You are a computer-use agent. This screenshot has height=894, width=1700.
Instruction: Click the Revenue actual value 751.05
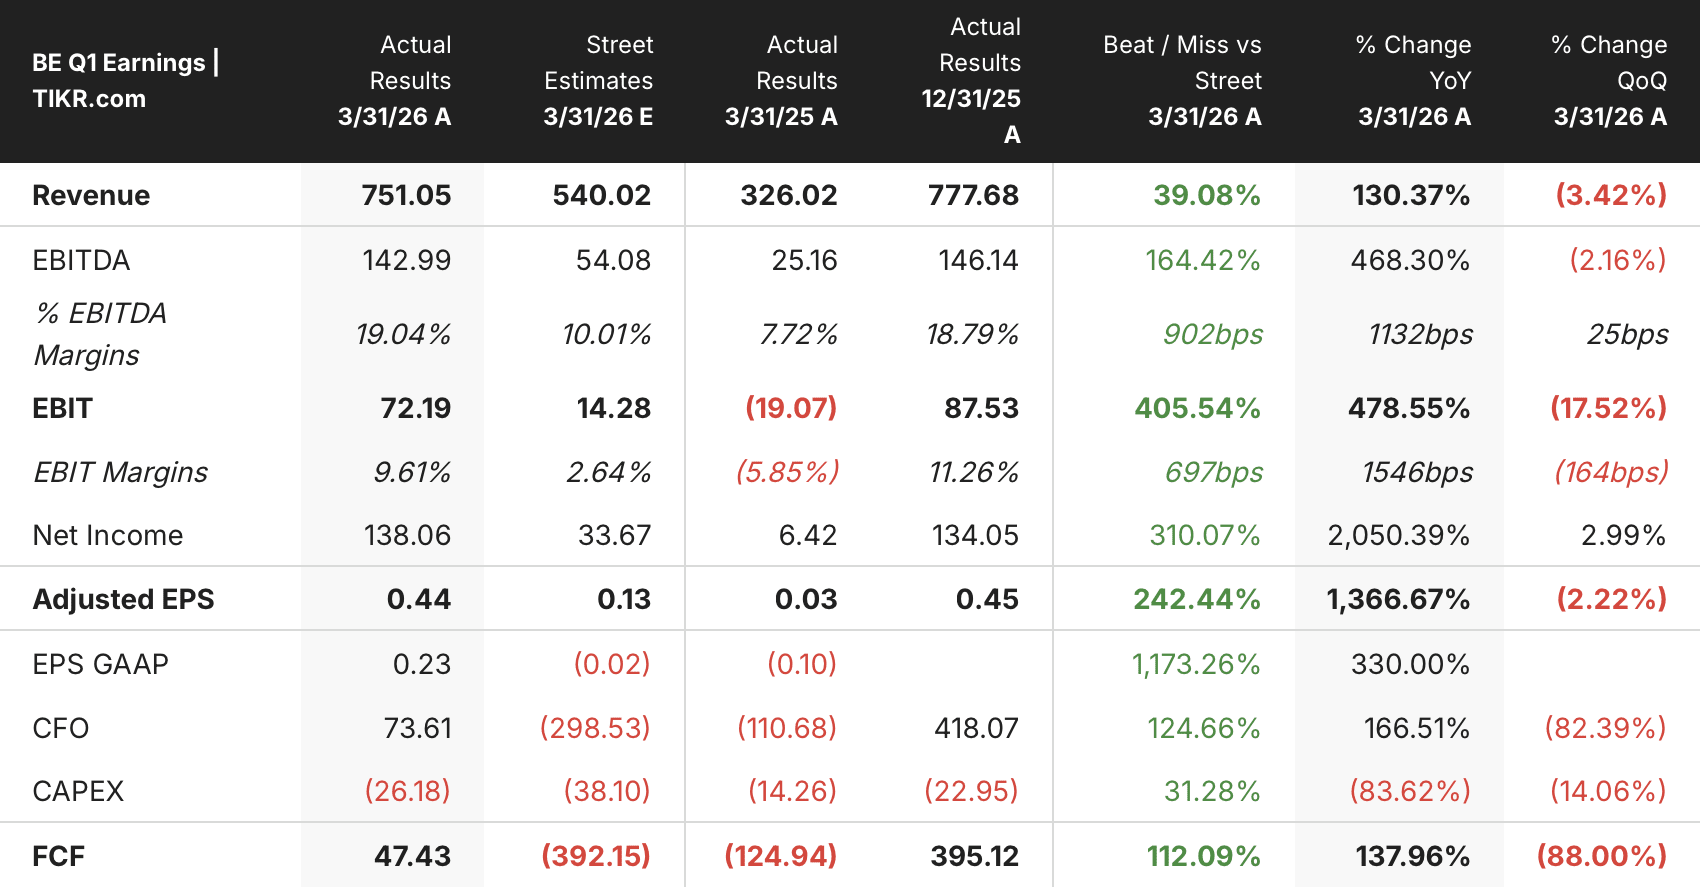click(x=406, y=195)
